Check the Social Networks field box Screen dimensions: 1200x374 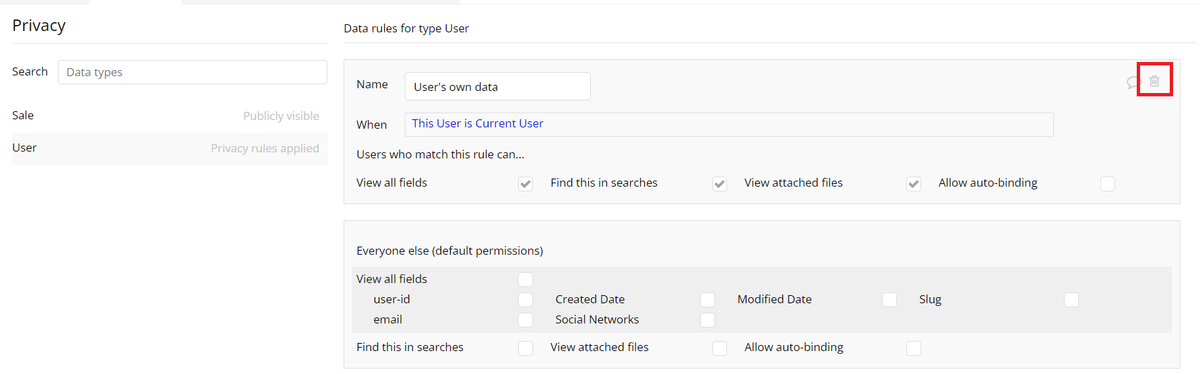coord(708,320)
